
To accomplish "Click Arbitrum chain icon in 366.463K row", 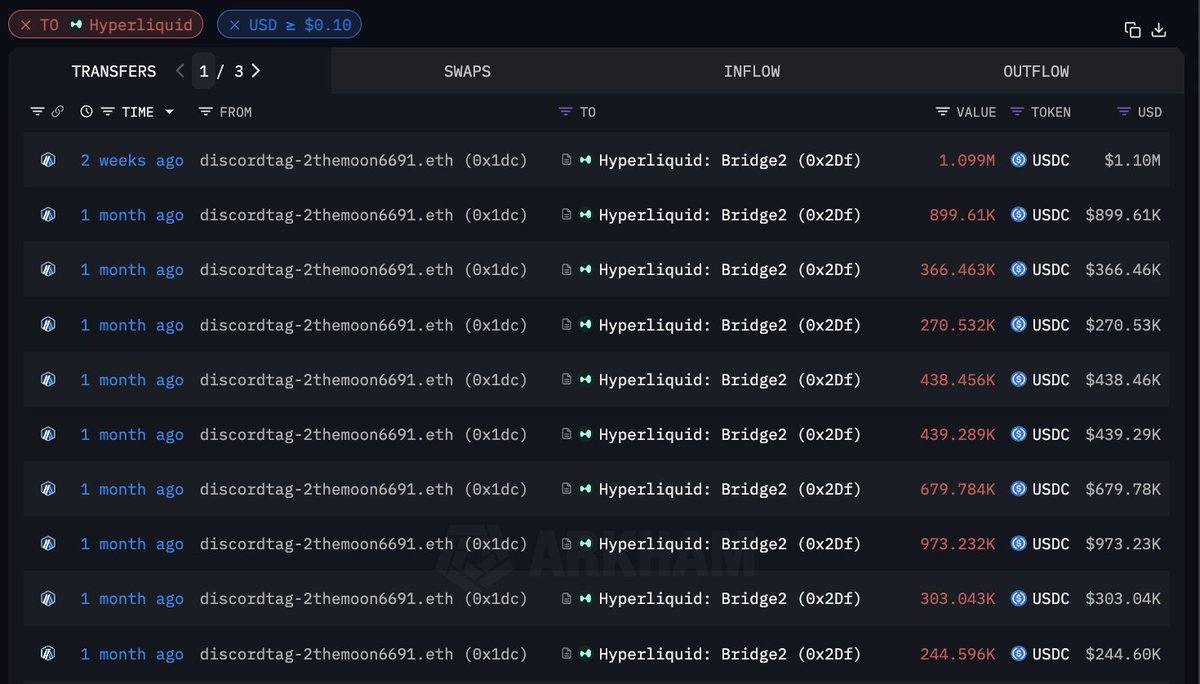I will [x=47, y=269].
